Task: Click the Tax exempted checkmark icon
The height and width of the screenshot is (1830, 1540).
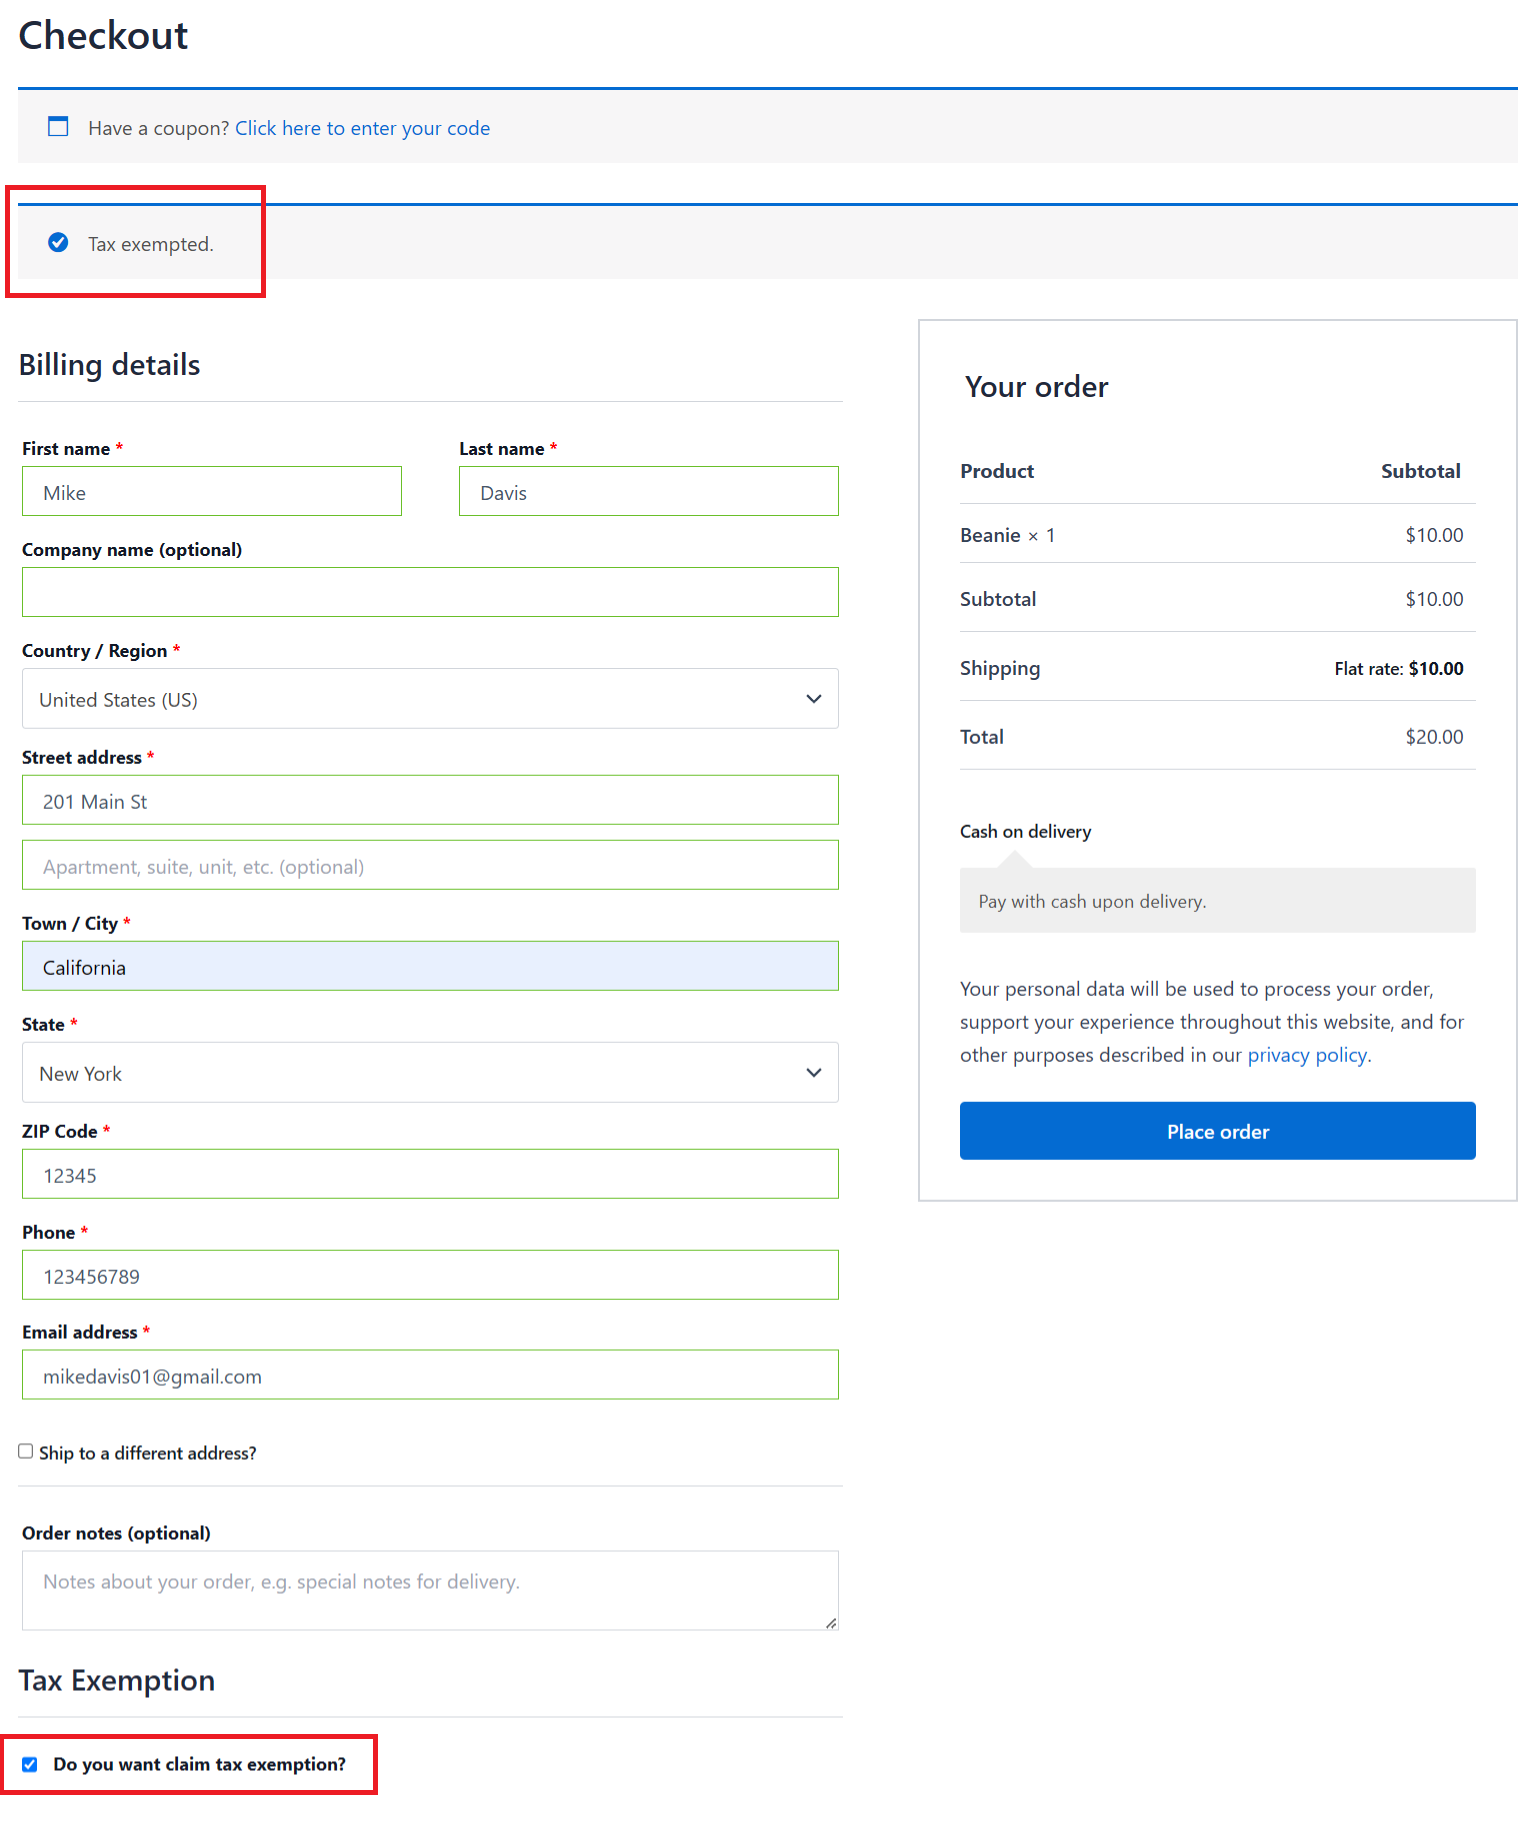Action: (59, 243)
